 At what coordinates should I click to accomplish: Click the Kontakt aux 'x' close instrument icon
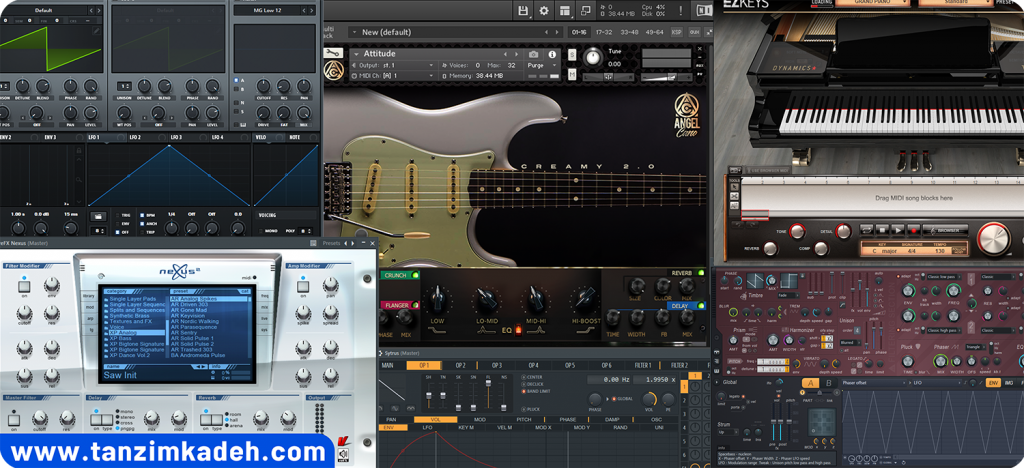(x=700, y=50)
